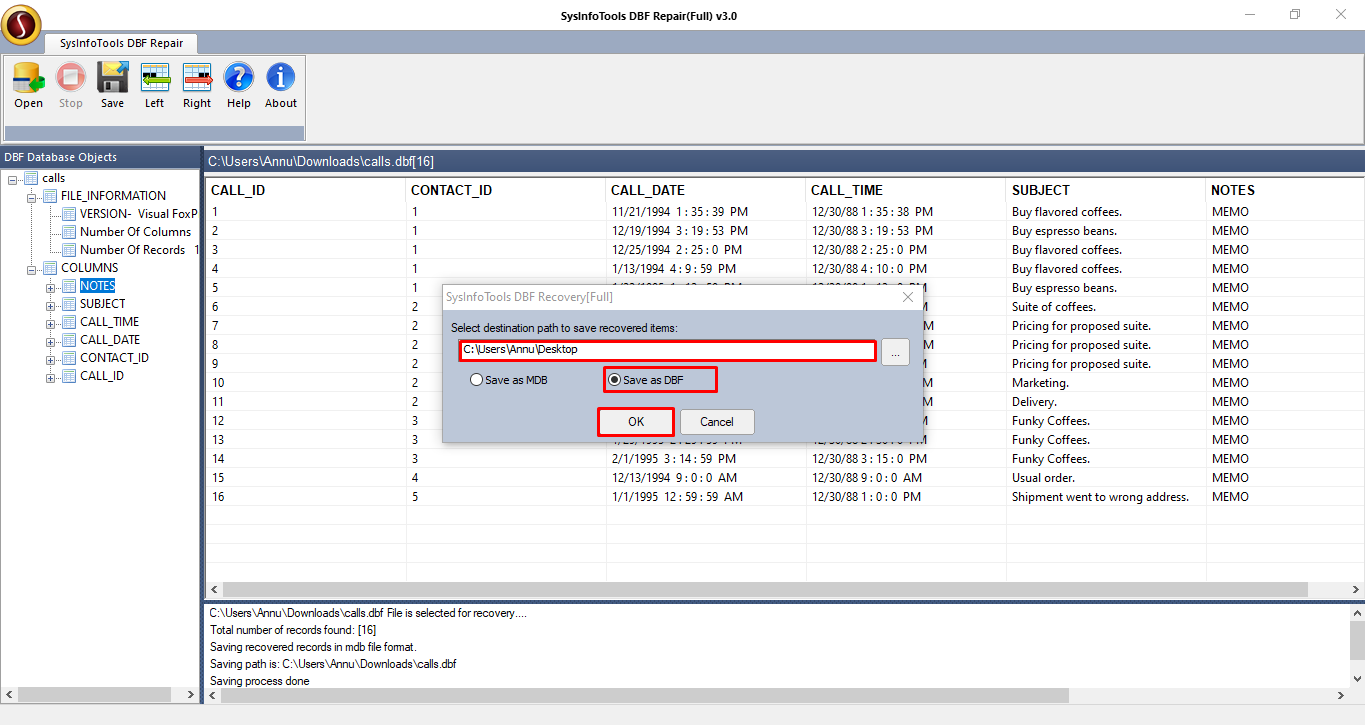This screenshot has height=725, width=1365.
Task: Click the Stop toolbar icon
Action: tap(71, 79)
